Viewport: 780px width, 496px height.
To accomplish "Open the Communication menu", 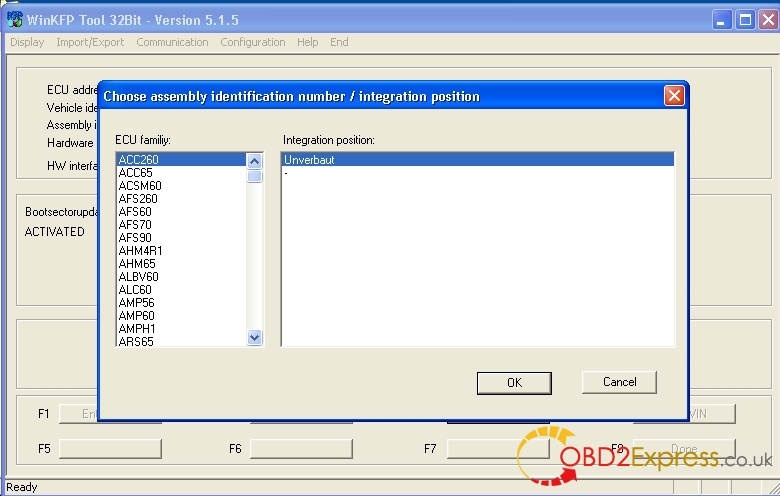I will pos(172,42).
